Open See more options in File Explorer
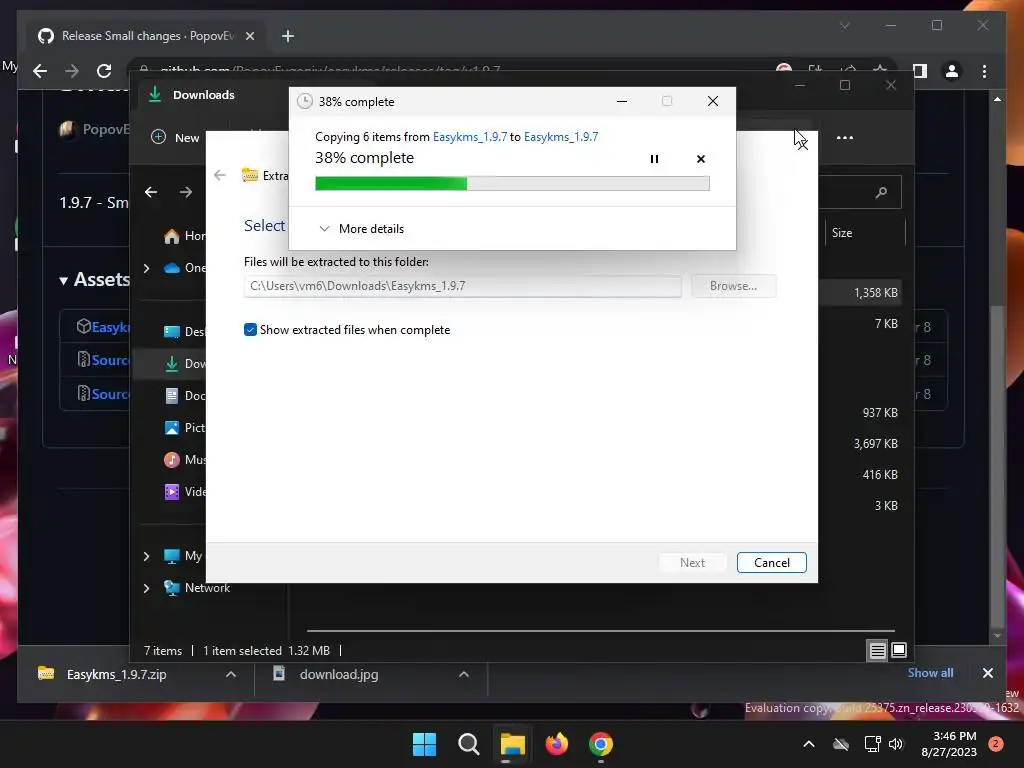 click(844, 137)
